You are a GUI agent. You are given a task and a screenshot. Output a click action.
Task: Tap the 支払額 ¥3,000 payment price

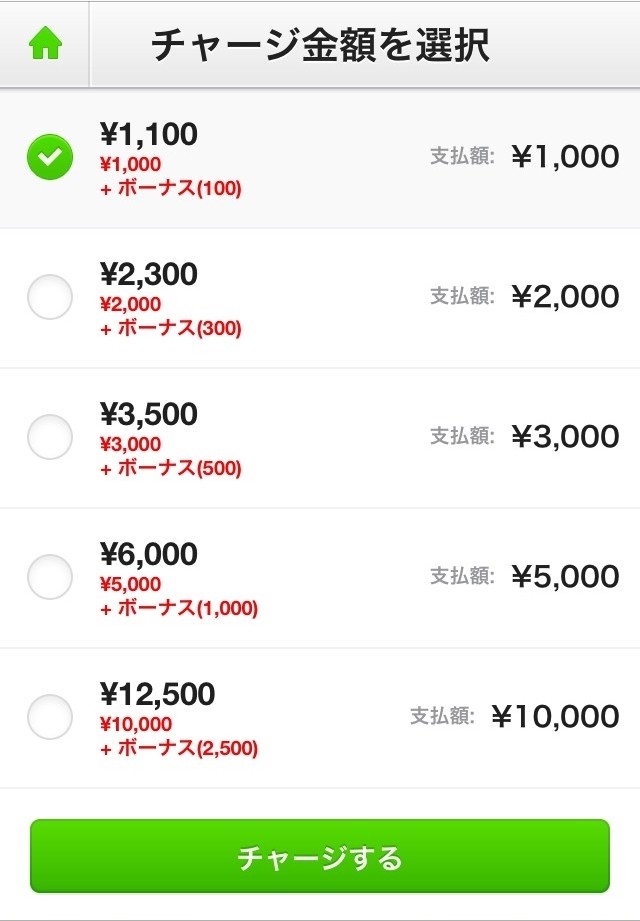click(565, 437)
